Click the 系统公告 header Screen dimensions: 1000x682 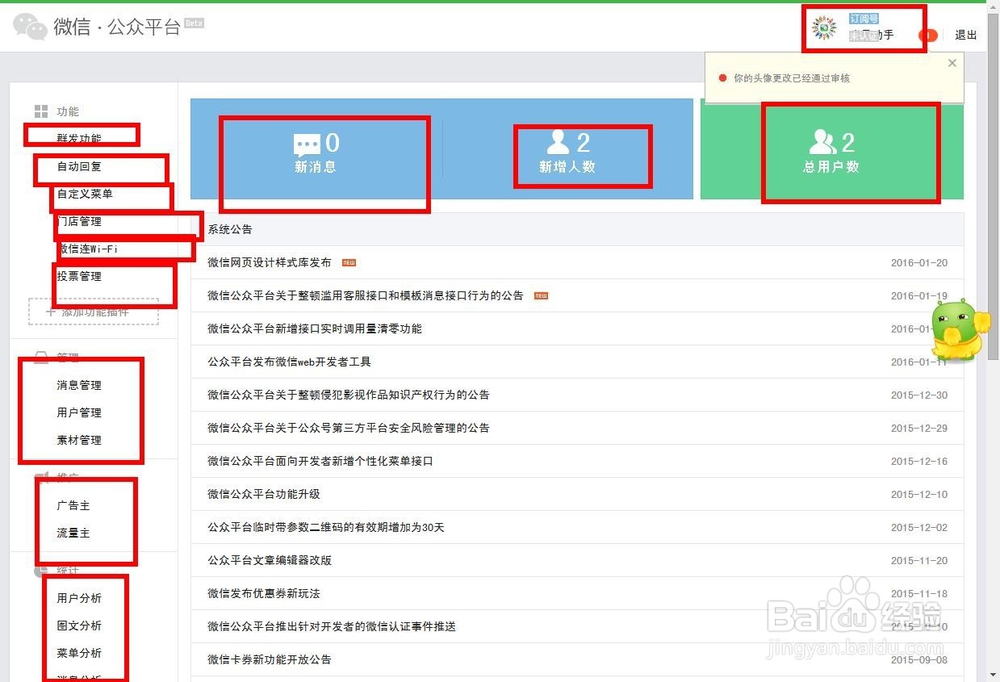tap(230, 229)
